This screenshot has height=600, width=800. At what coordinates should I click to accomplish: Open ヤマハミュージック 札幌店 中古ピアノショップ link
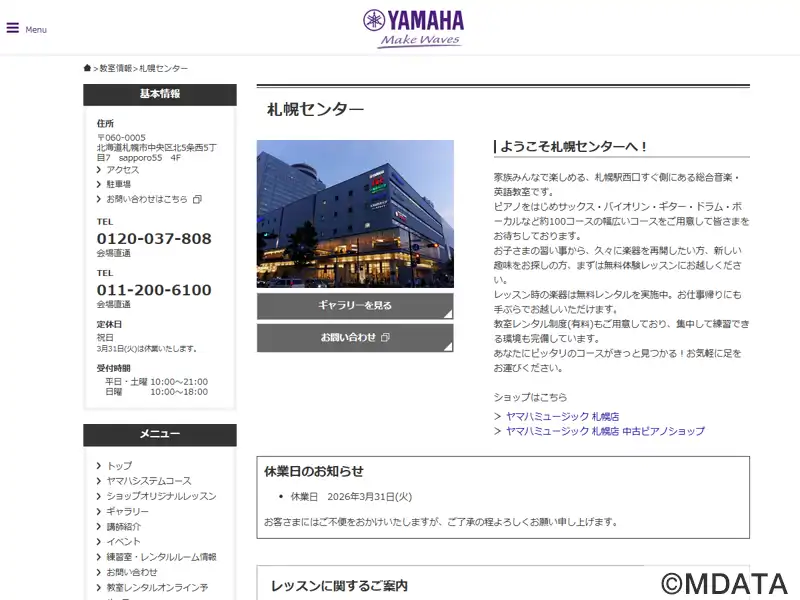coord(605,431)
